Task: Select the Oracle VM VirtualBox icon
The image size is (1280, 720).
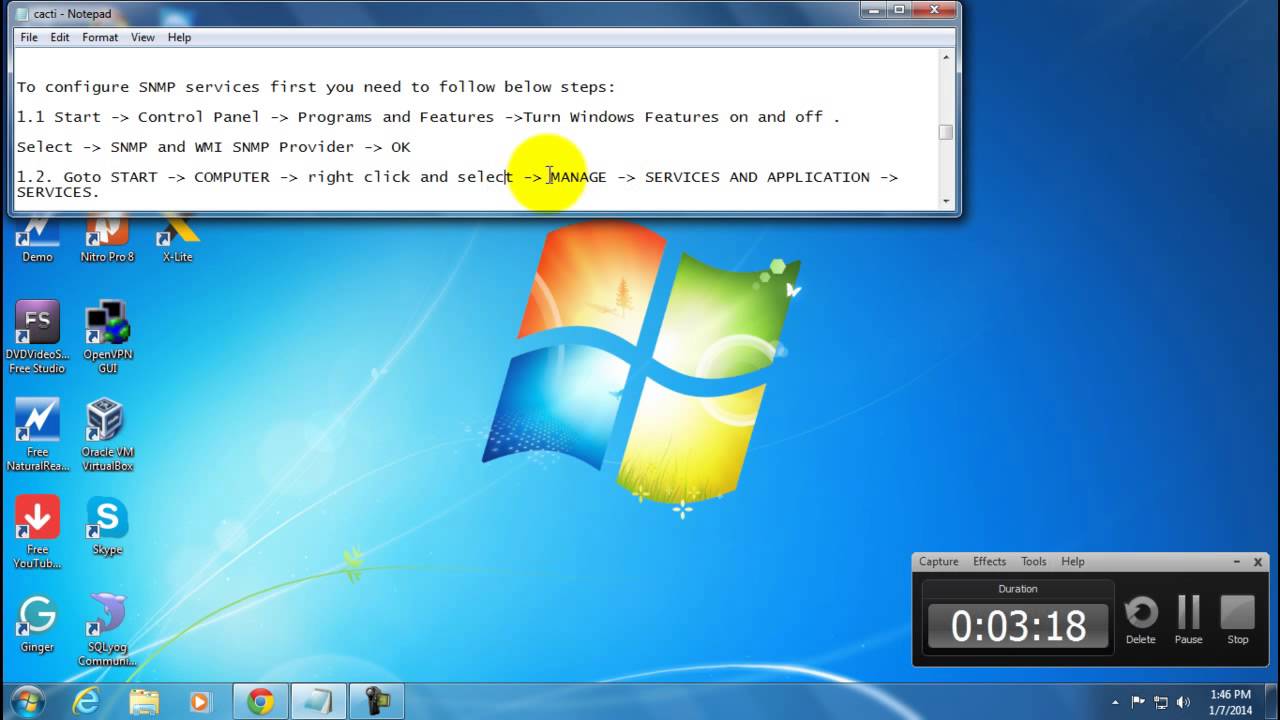Action: click(x=107, y=435)
